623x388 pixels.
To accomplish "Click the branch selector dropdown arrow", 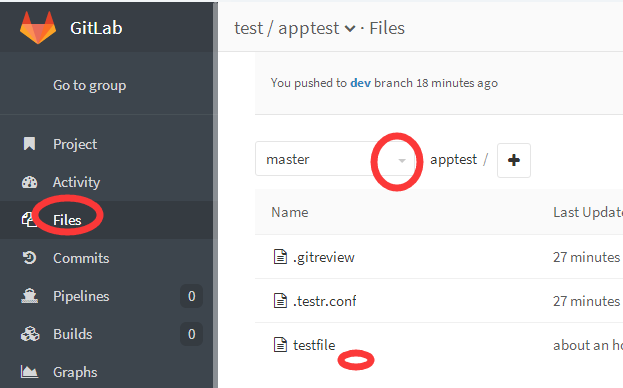I will click(402, 160).
